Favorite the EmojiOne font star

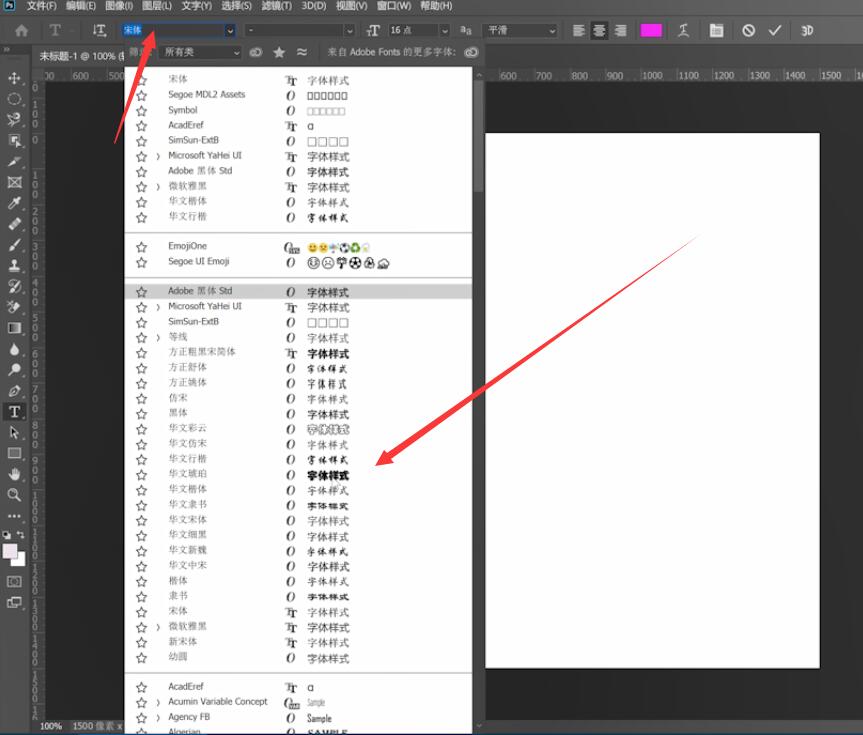coord(141,247)
